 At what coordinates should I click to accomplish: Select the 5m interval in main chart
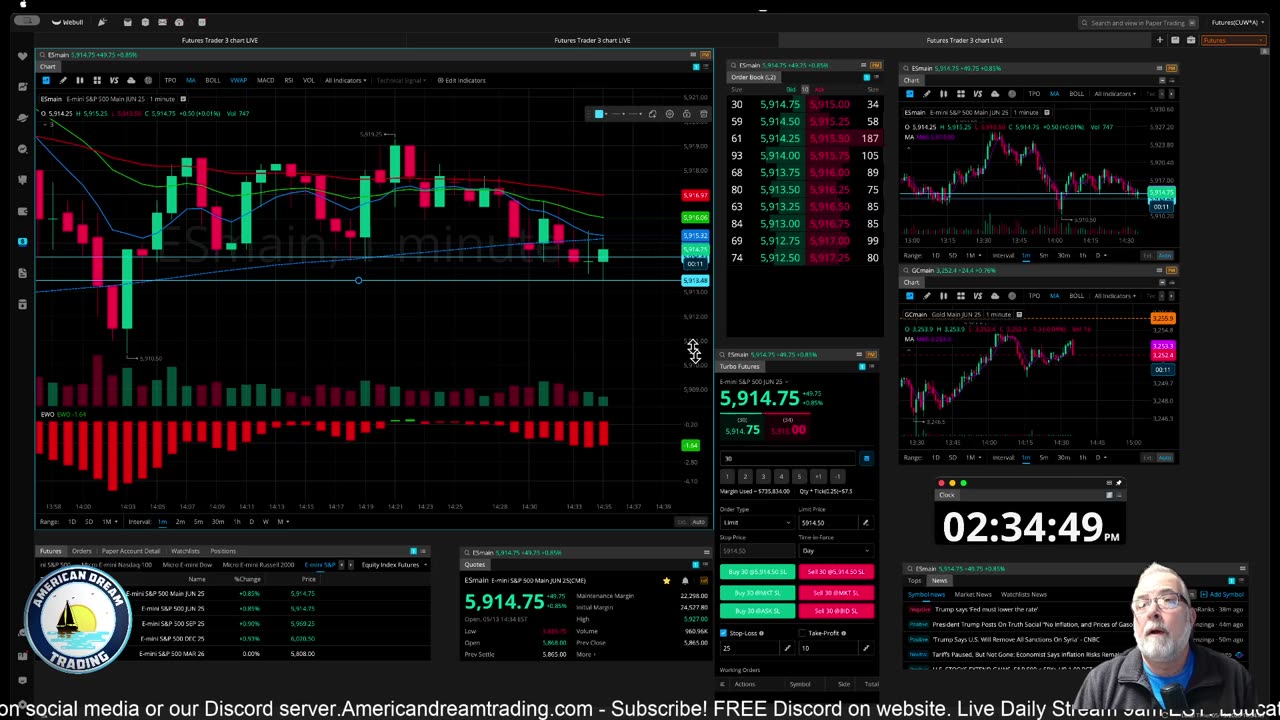198,521
